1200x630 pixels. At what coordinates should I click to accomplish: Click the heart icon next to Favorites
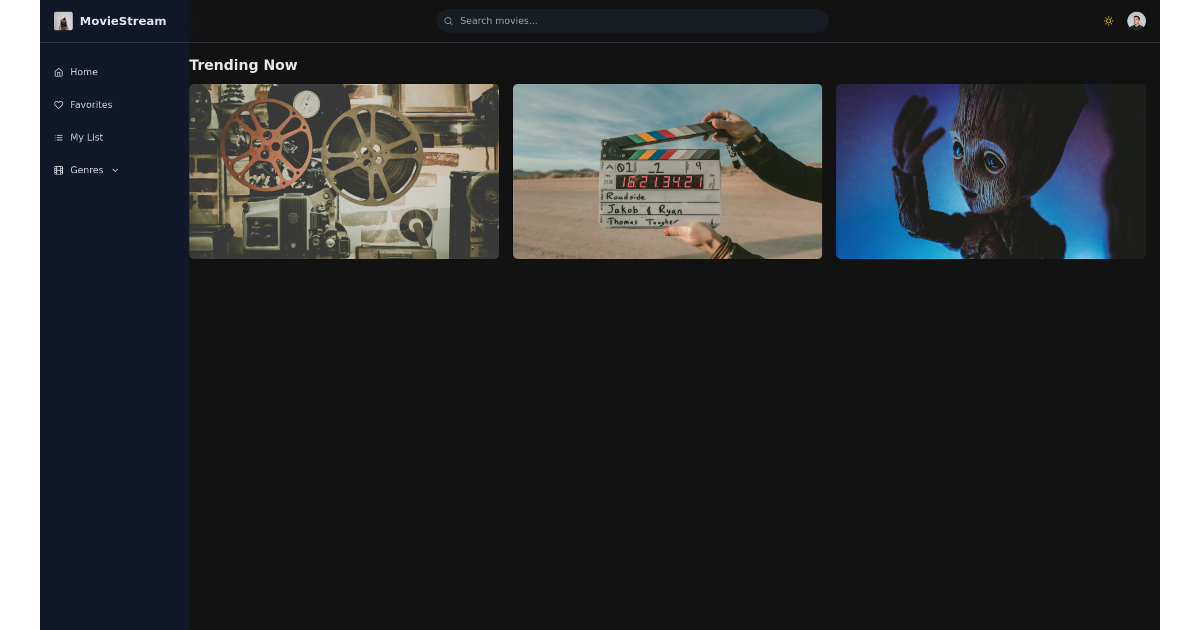coord(59,104)
